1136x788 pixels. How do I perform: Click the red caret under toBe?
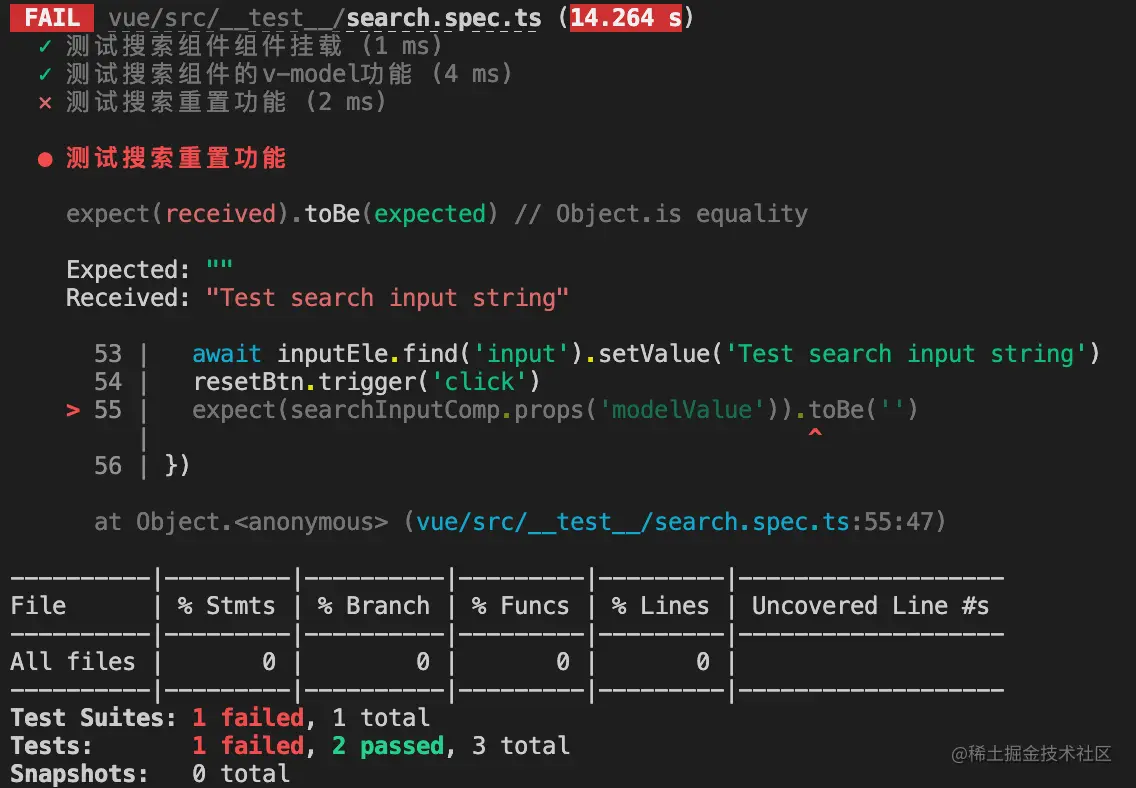(815, 433)
